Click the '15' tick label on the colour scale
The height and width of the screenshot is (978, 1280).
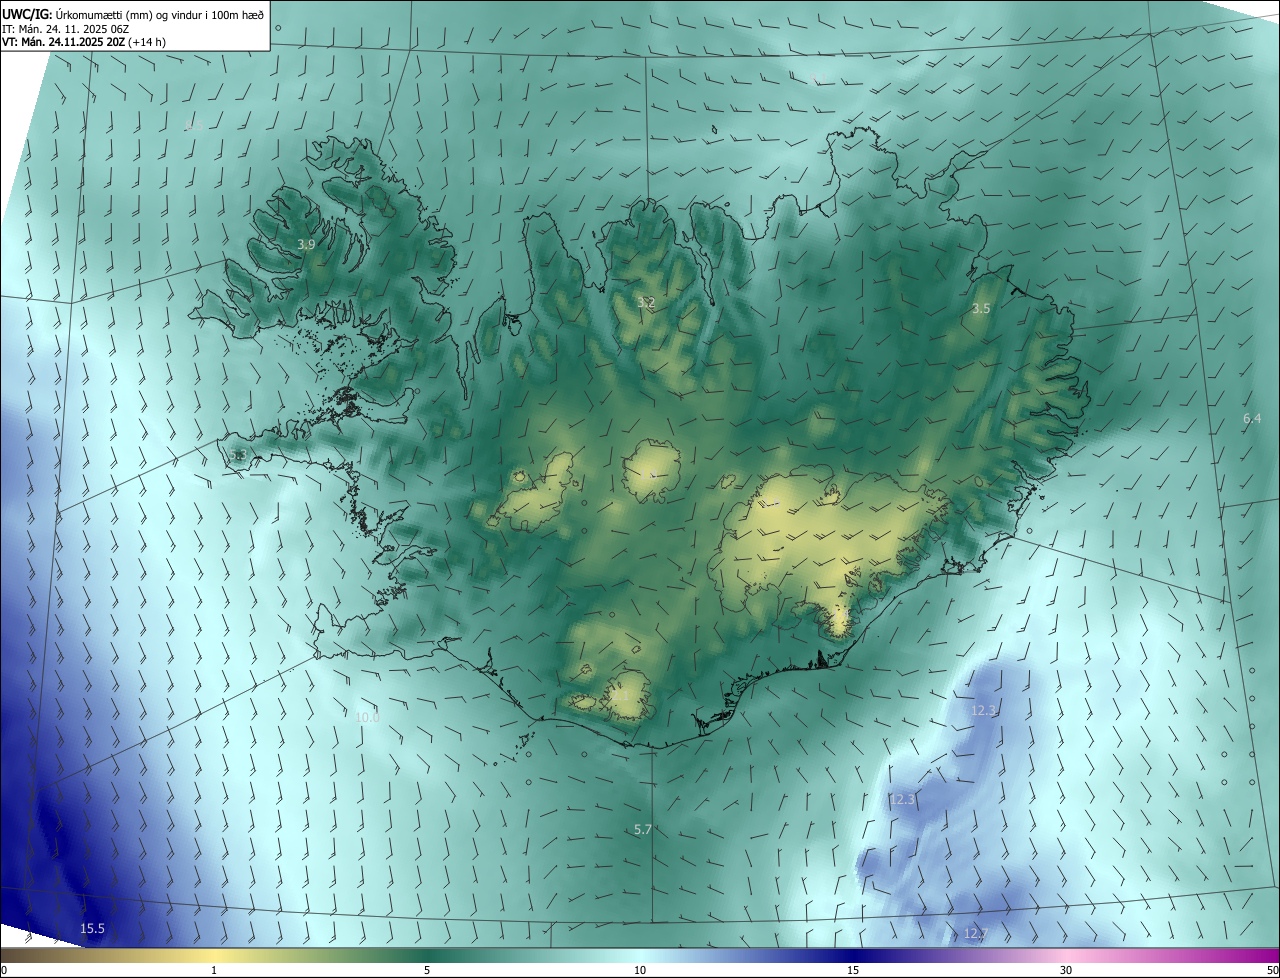click(x=853, y=971)
